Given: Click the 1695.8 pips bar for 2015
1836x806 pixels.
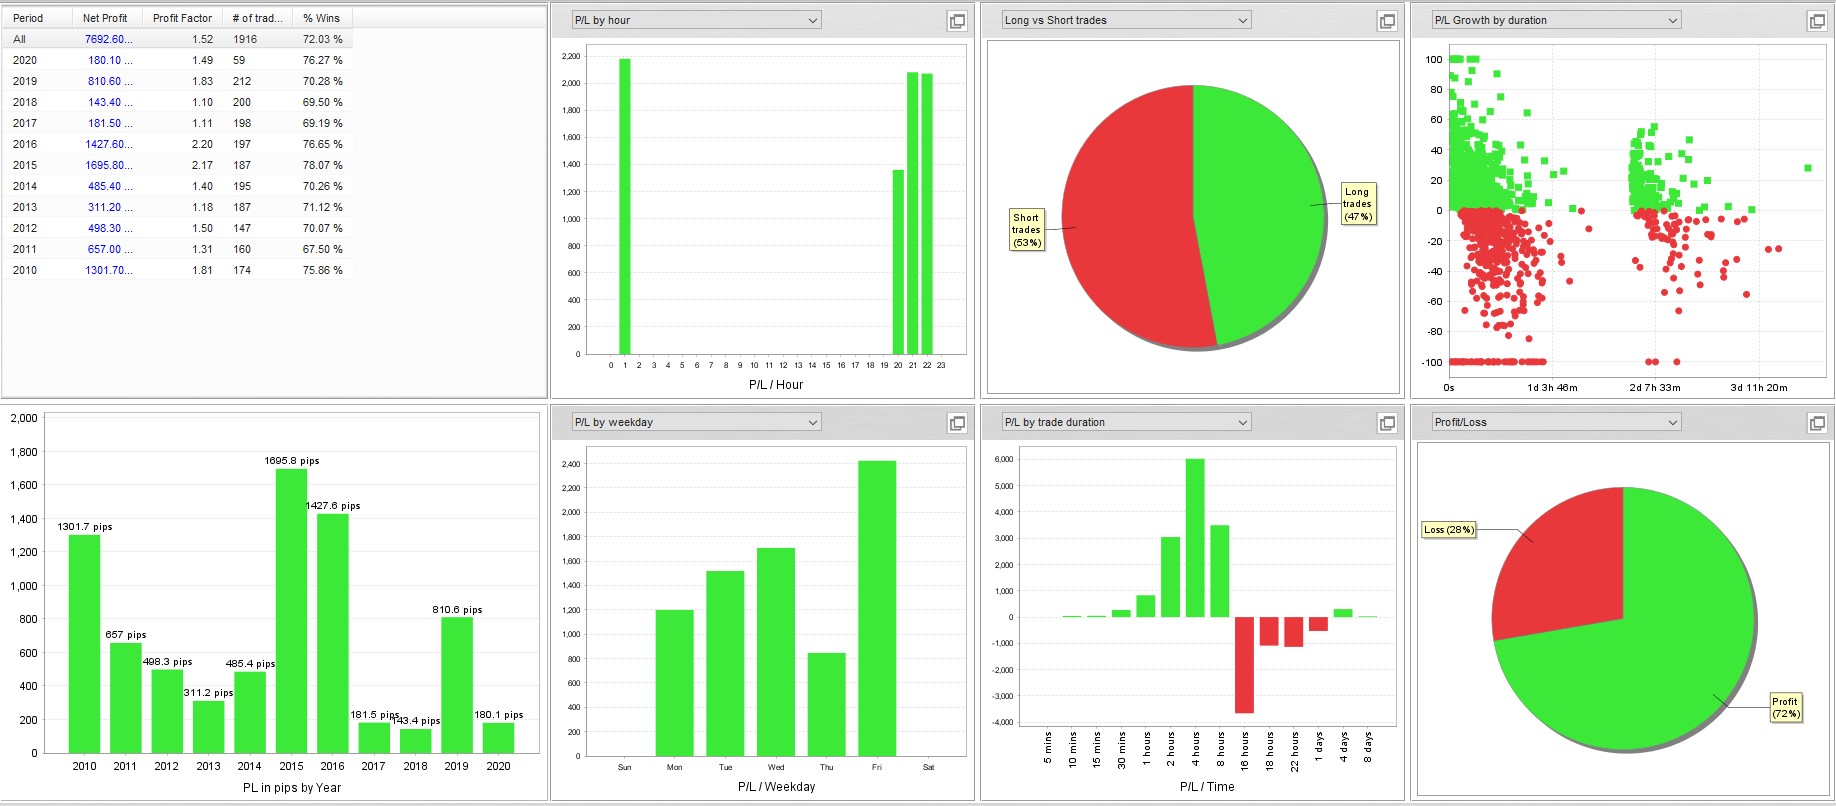Looking at the screenshot, I should pos(291,610).
